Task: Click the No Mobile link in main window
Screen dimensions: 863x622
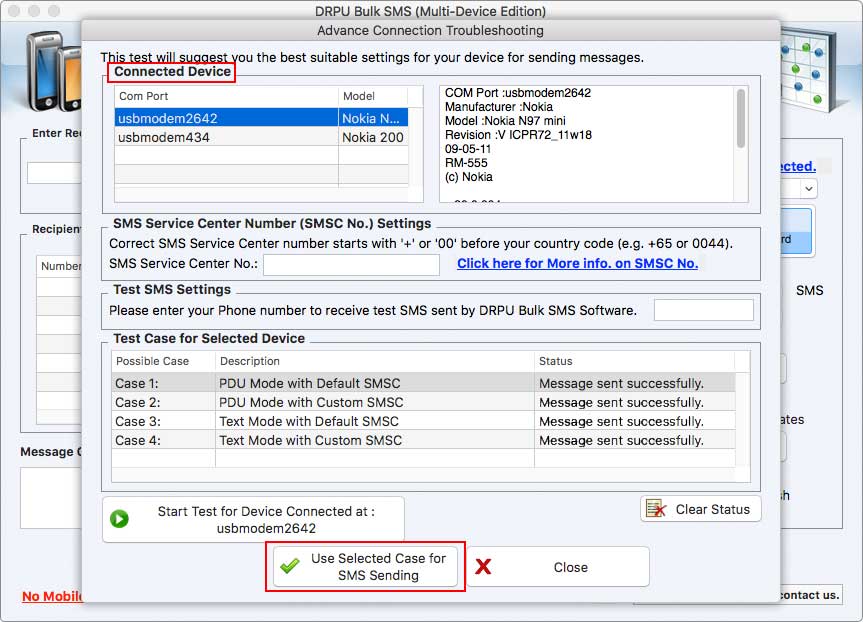Action: 52,596
